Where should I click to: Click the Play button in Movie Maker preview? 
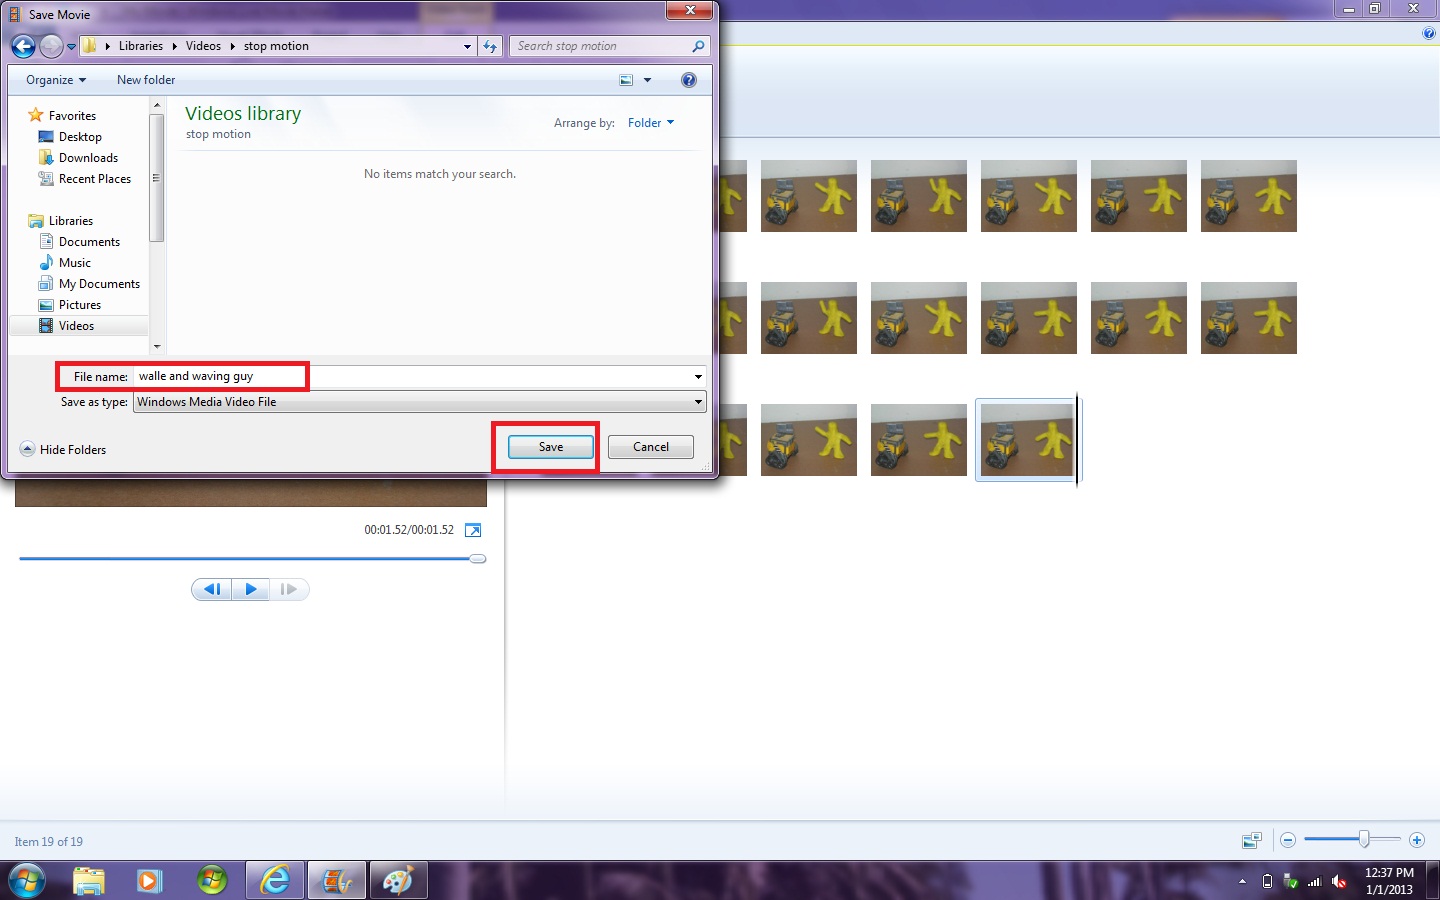251,589
